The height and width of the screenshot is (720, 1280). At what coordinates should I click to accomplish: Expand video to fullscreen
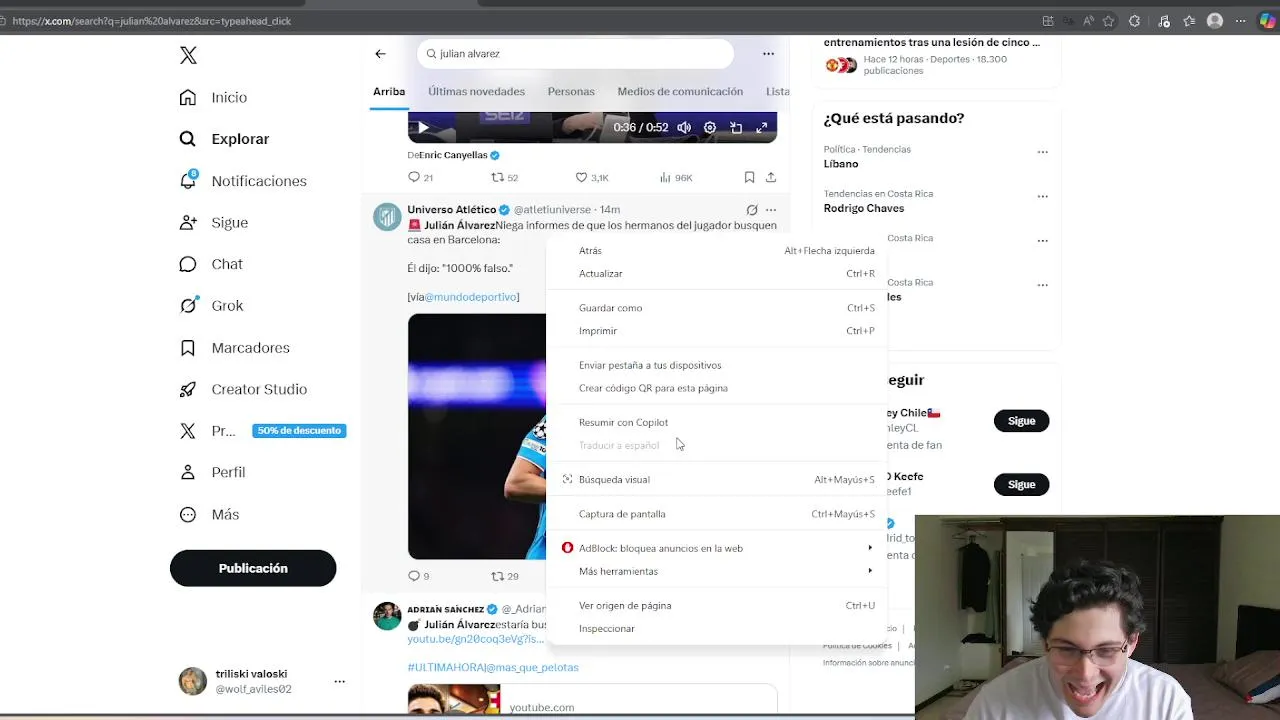762,127
